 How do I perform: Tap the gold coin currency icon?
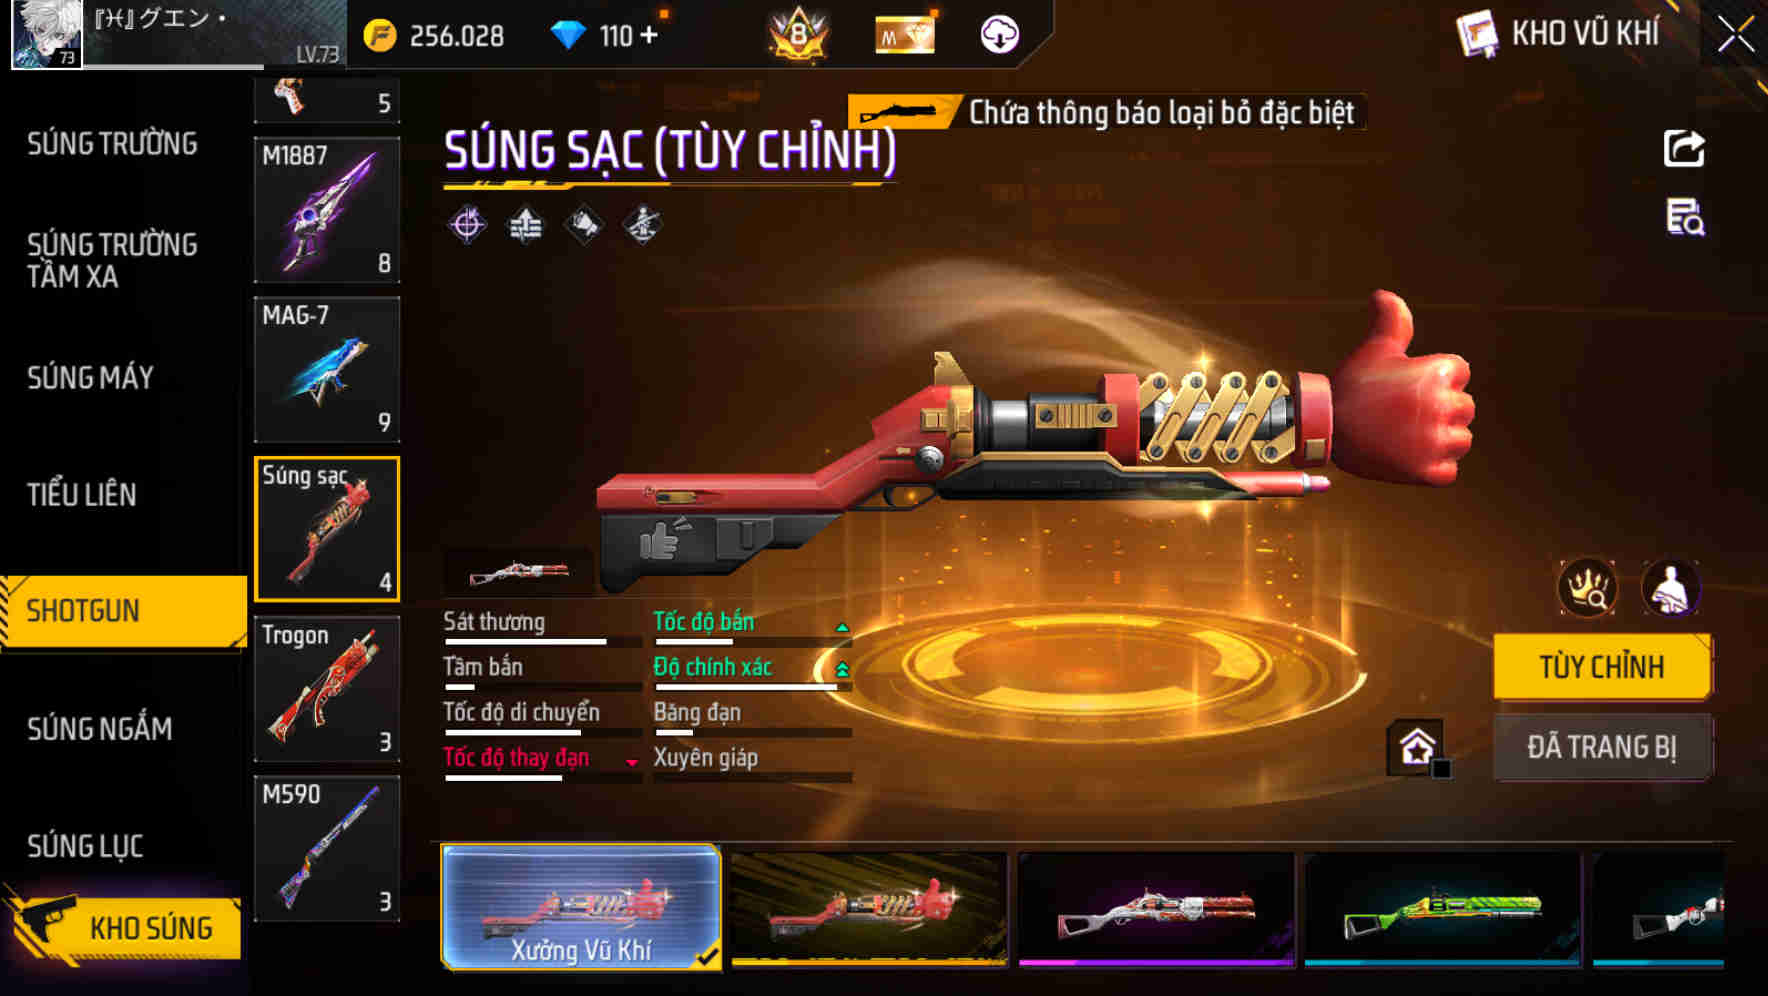point(379,36)
